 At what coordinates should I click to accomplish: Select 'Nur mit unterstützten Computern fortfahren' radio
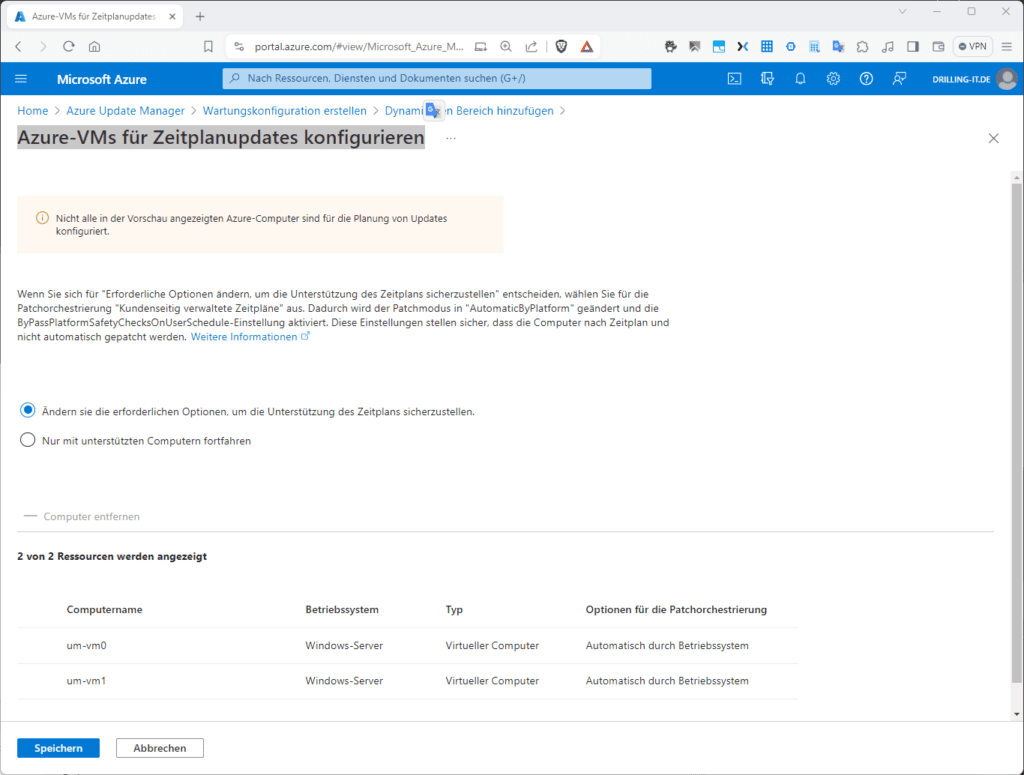(x=27, y=439)
